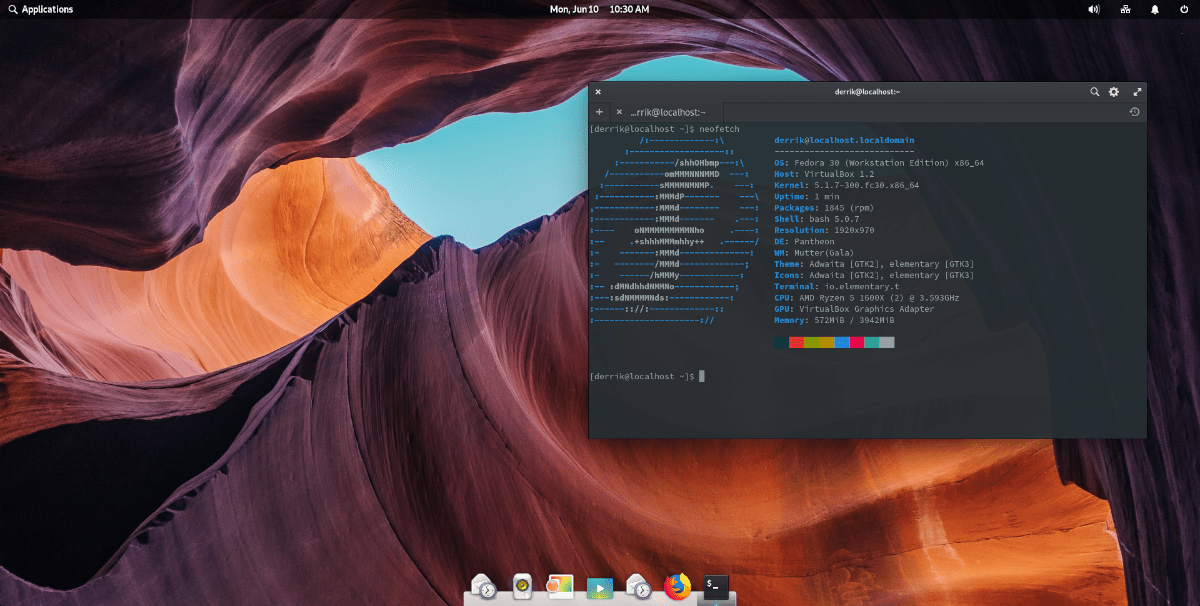This screenshot has height=606, width=1200.
Task: Click the "derrik@localhost.localdomain" header text
Action: 844,140
